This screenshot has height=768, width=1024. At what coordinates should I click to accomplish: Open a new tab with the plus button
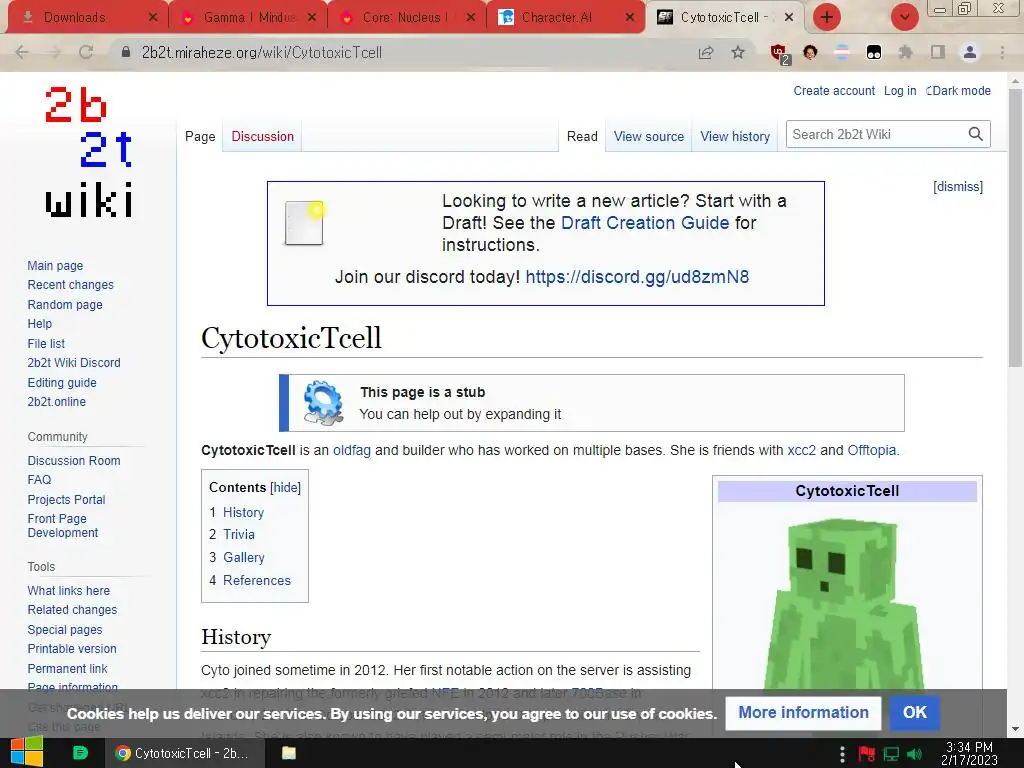click(827, 17)
